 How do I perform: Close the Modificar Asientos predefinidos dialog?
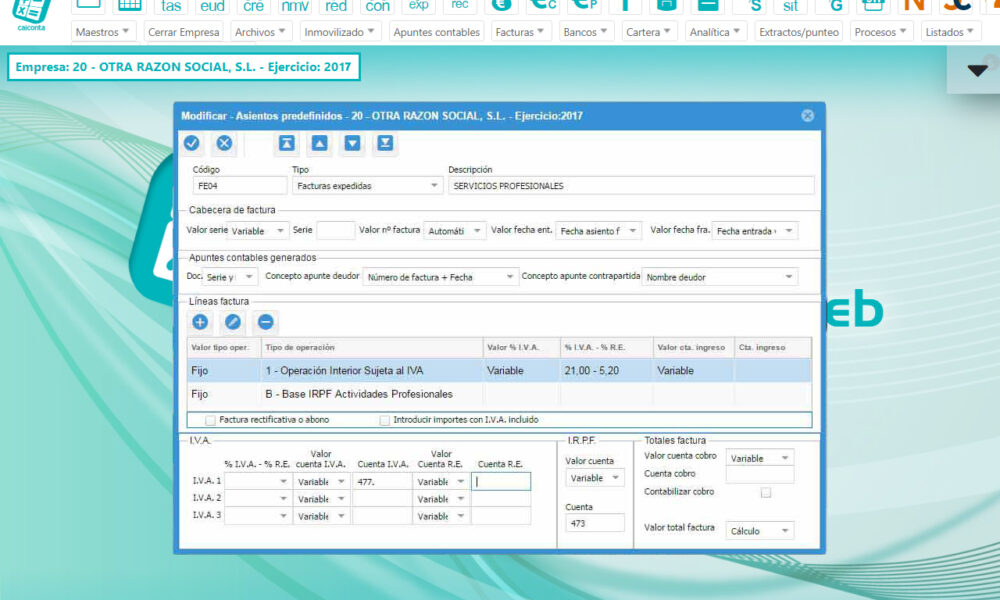(807, 115)
